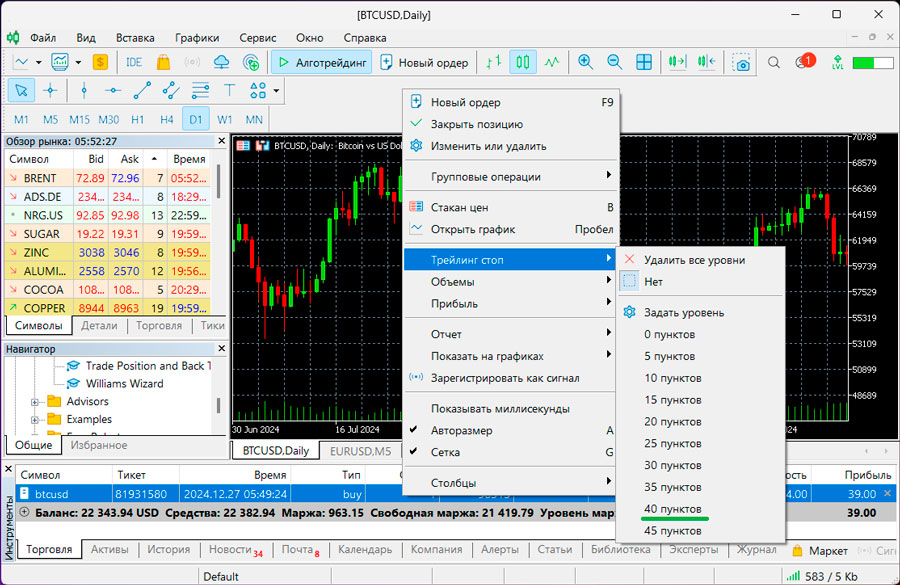900x585 pixels.
Task: Select the text label tool
Action: (230, 90)
